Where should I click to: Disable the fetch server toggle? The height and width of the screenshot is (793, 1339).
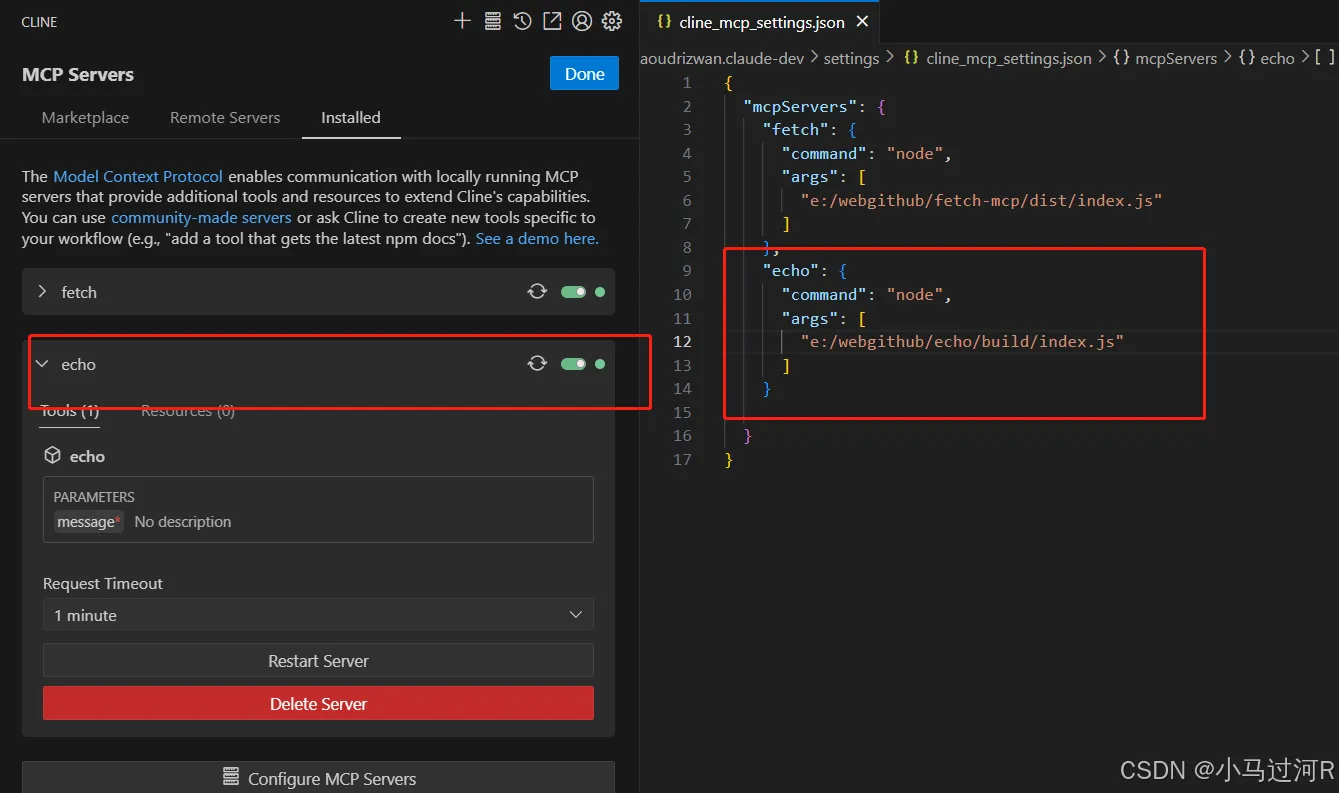tap(573, 292)
